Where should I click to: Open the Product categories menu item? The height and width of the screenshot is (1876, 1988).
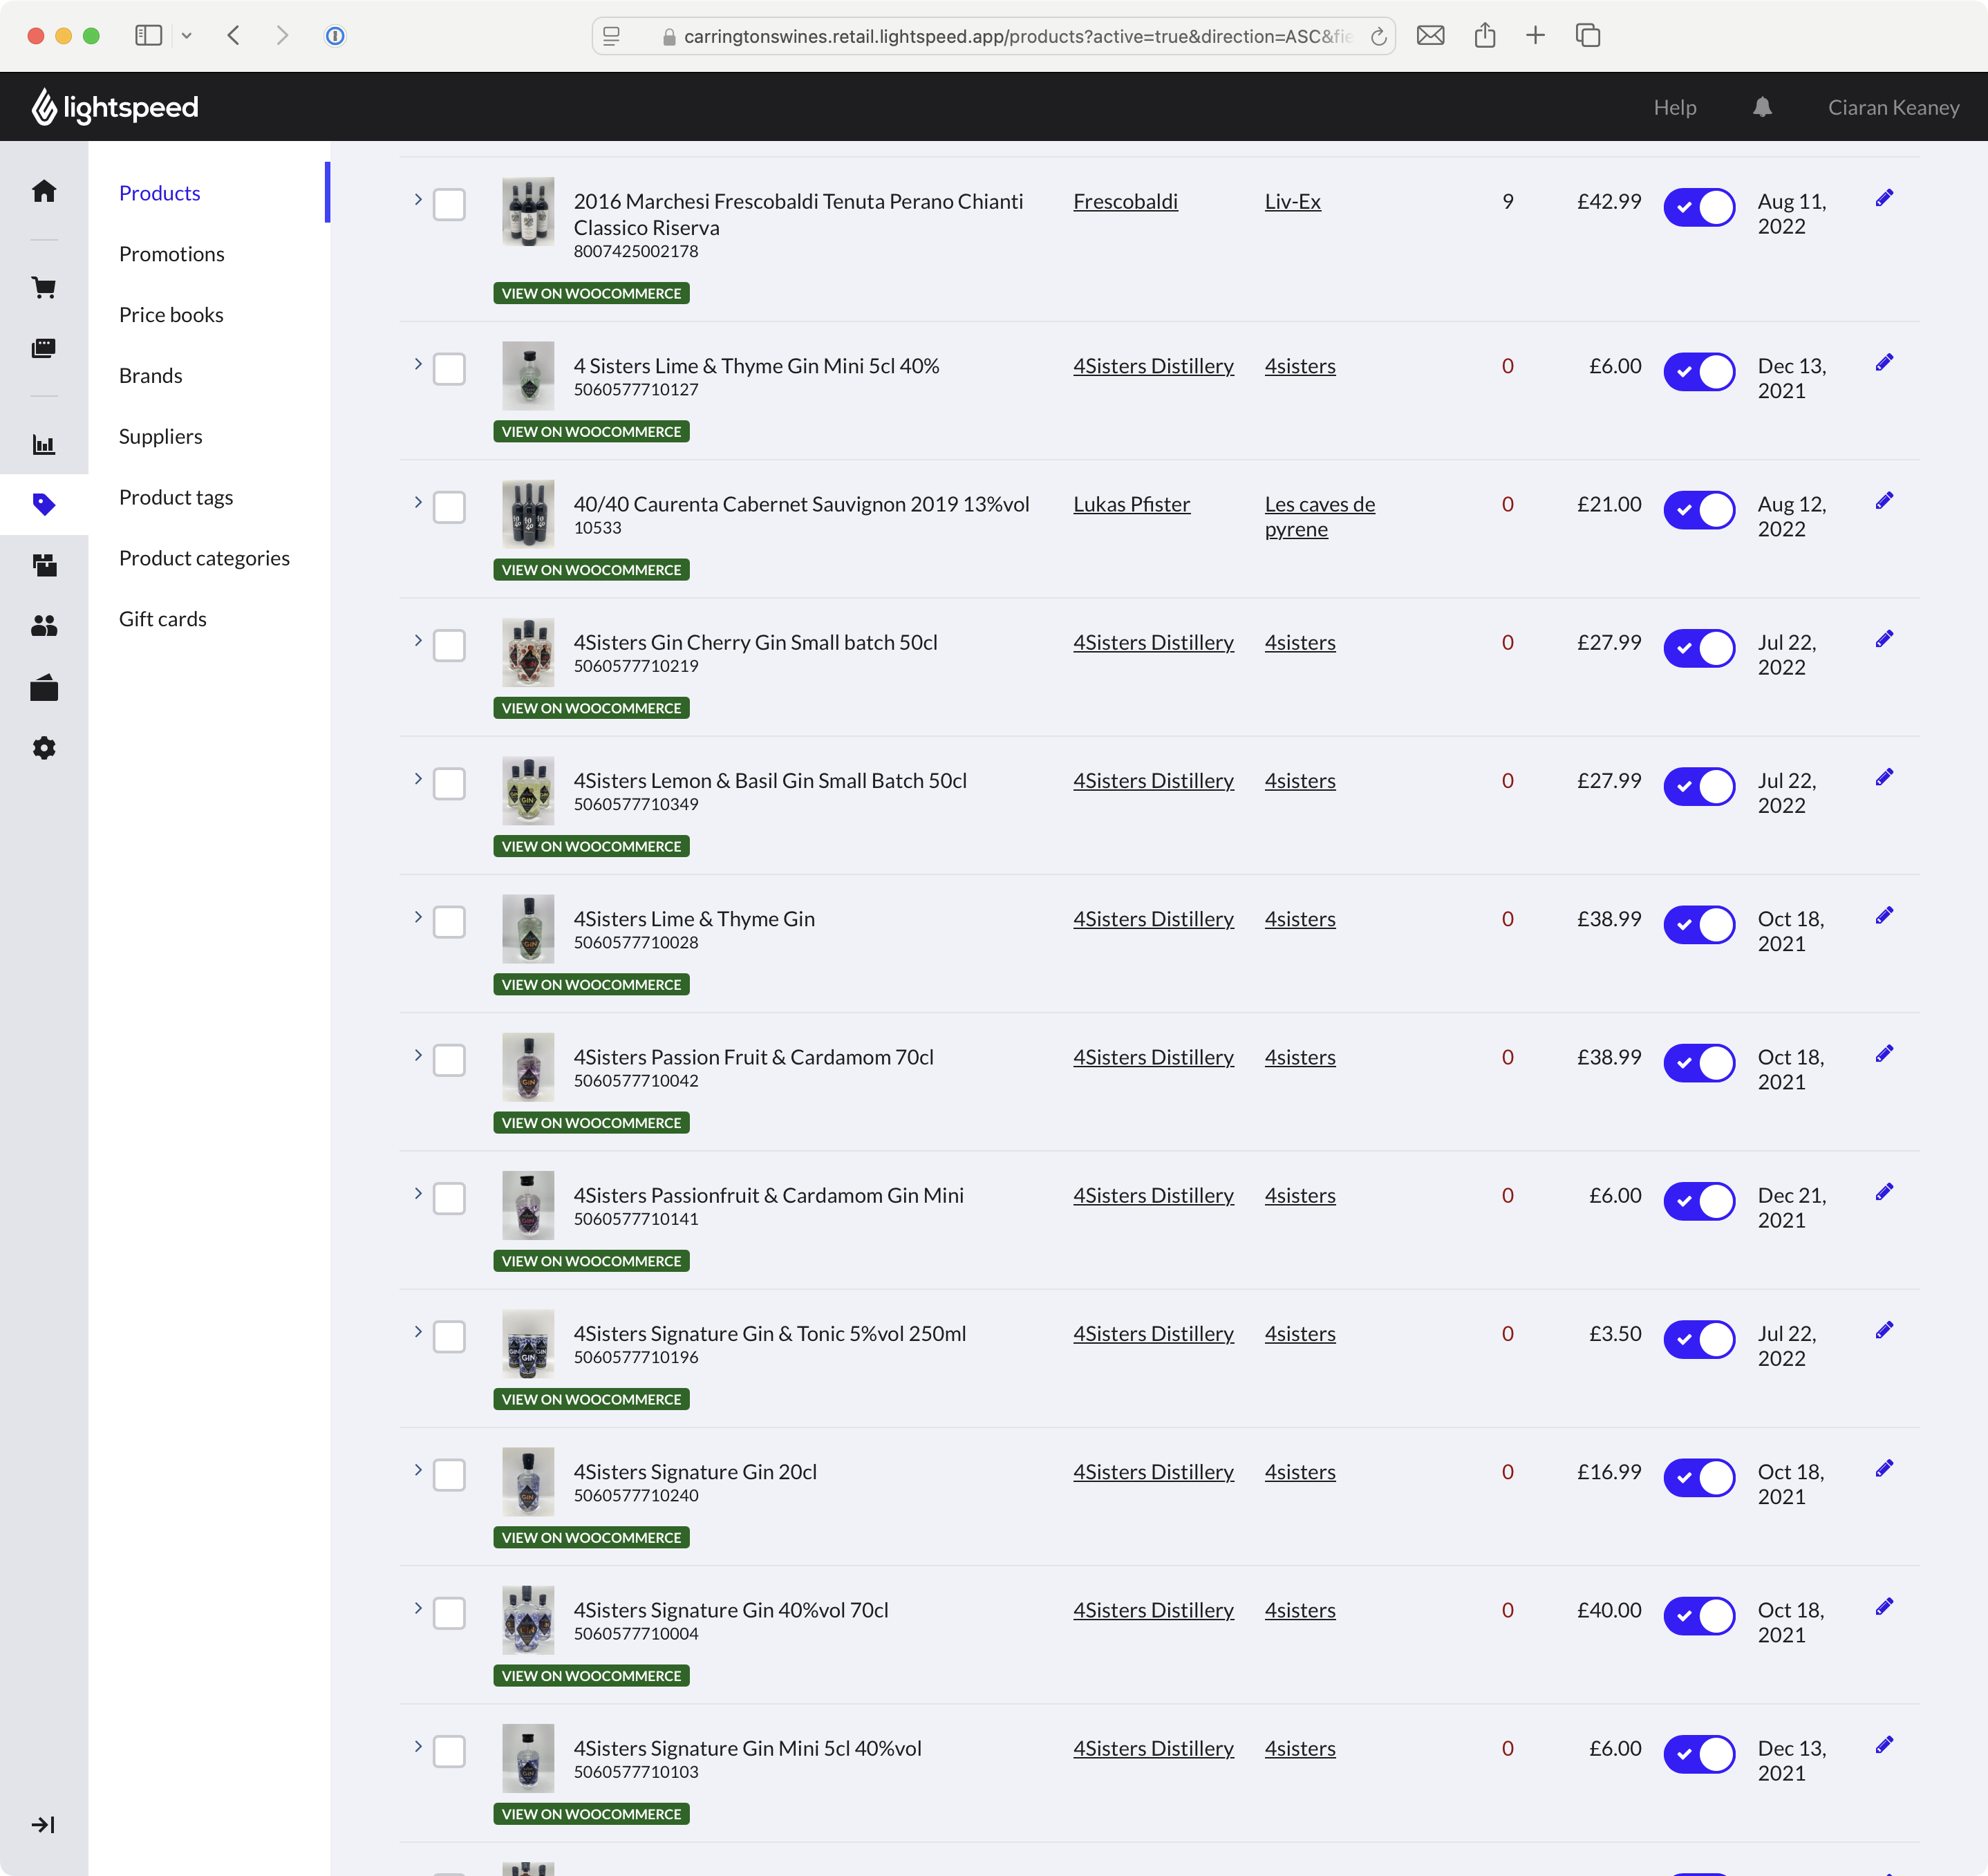pyautogui.click(x=204, y=558)
